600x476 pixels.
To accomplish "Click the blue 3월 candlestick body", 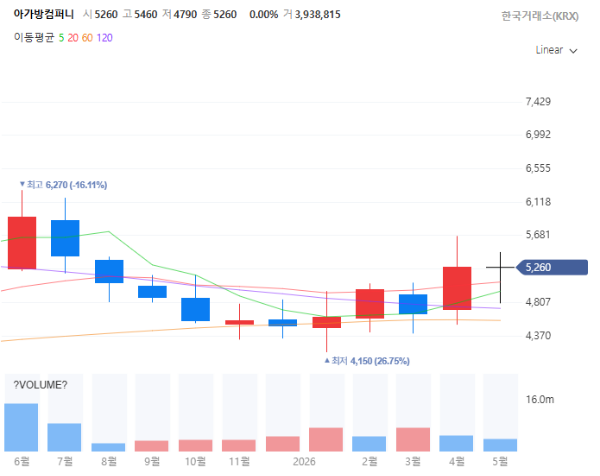I will tap(413, 304).
